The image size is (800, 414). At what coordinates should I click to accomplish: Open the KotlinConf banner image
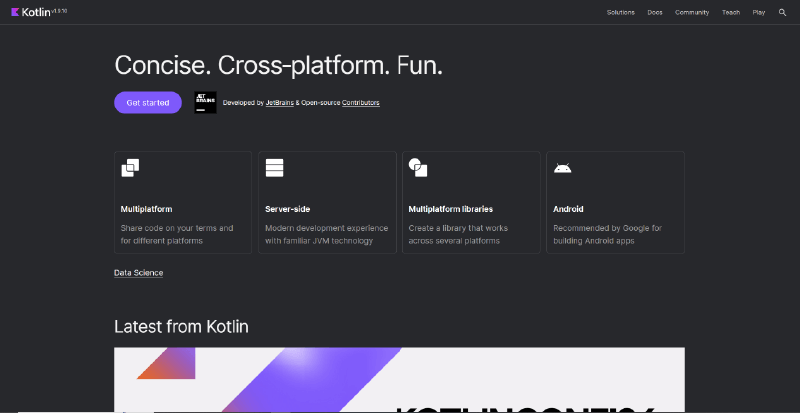click(399, 380)
